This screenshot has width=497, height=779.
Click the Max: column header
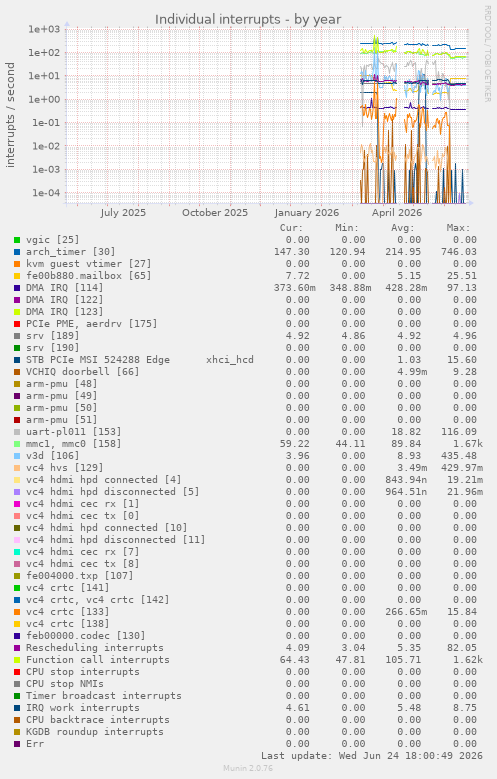coord(458,228)
